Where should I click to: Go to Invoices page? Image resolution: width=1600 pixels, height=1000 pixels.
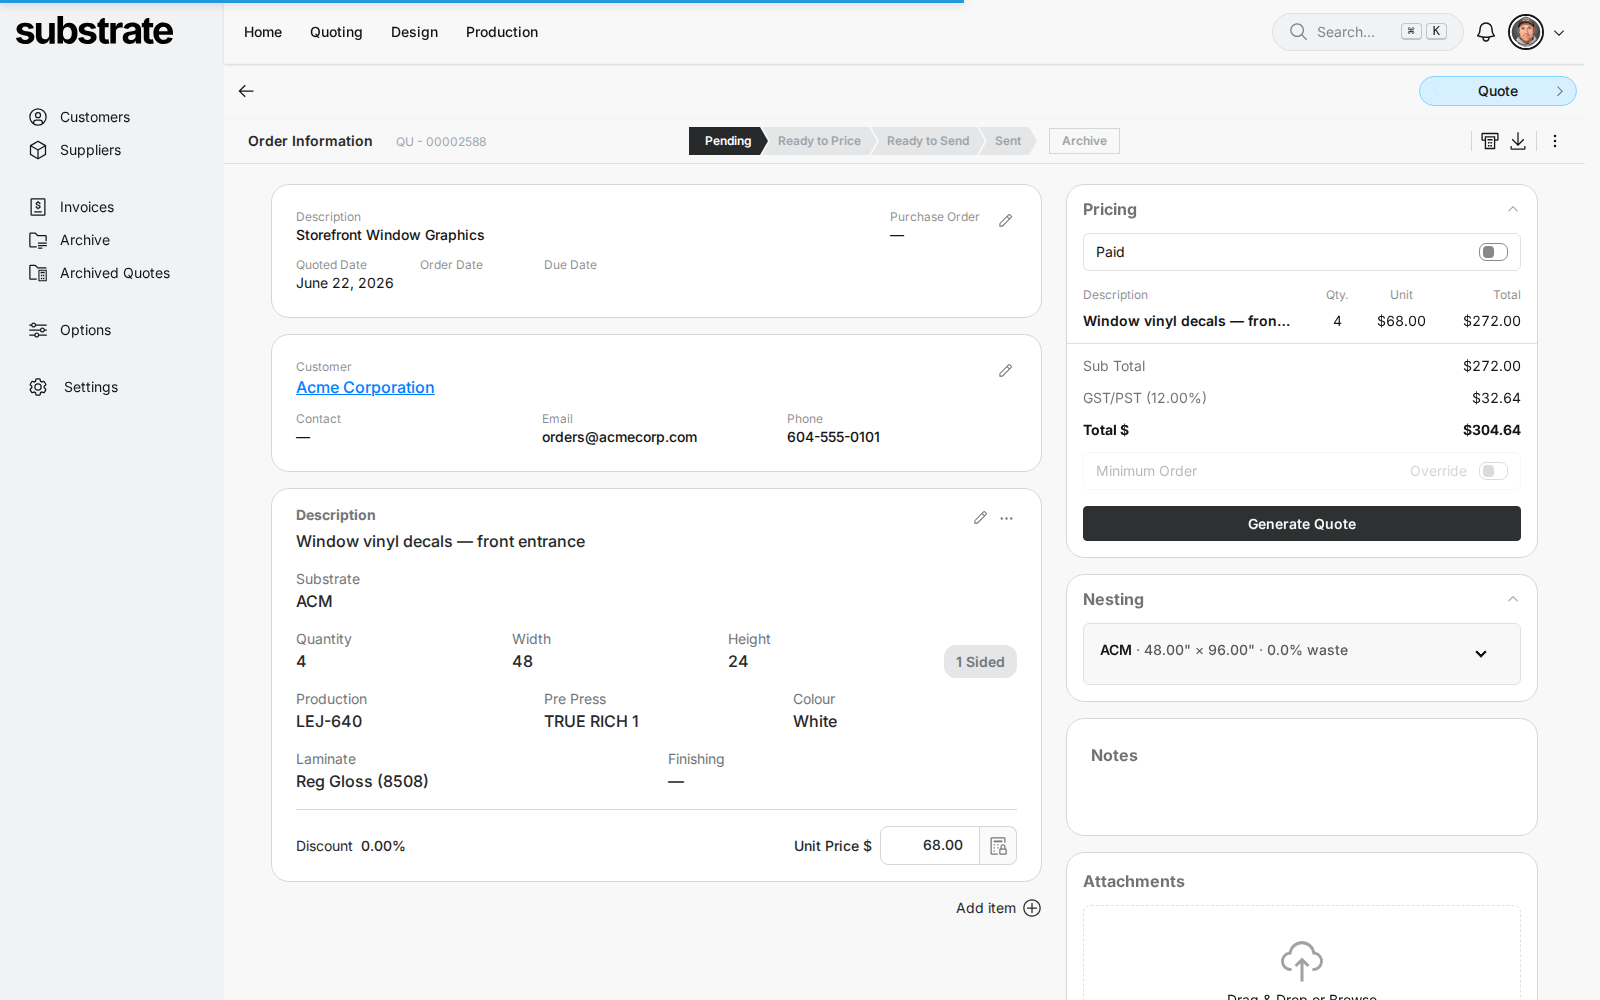click(x=72, y=207)
